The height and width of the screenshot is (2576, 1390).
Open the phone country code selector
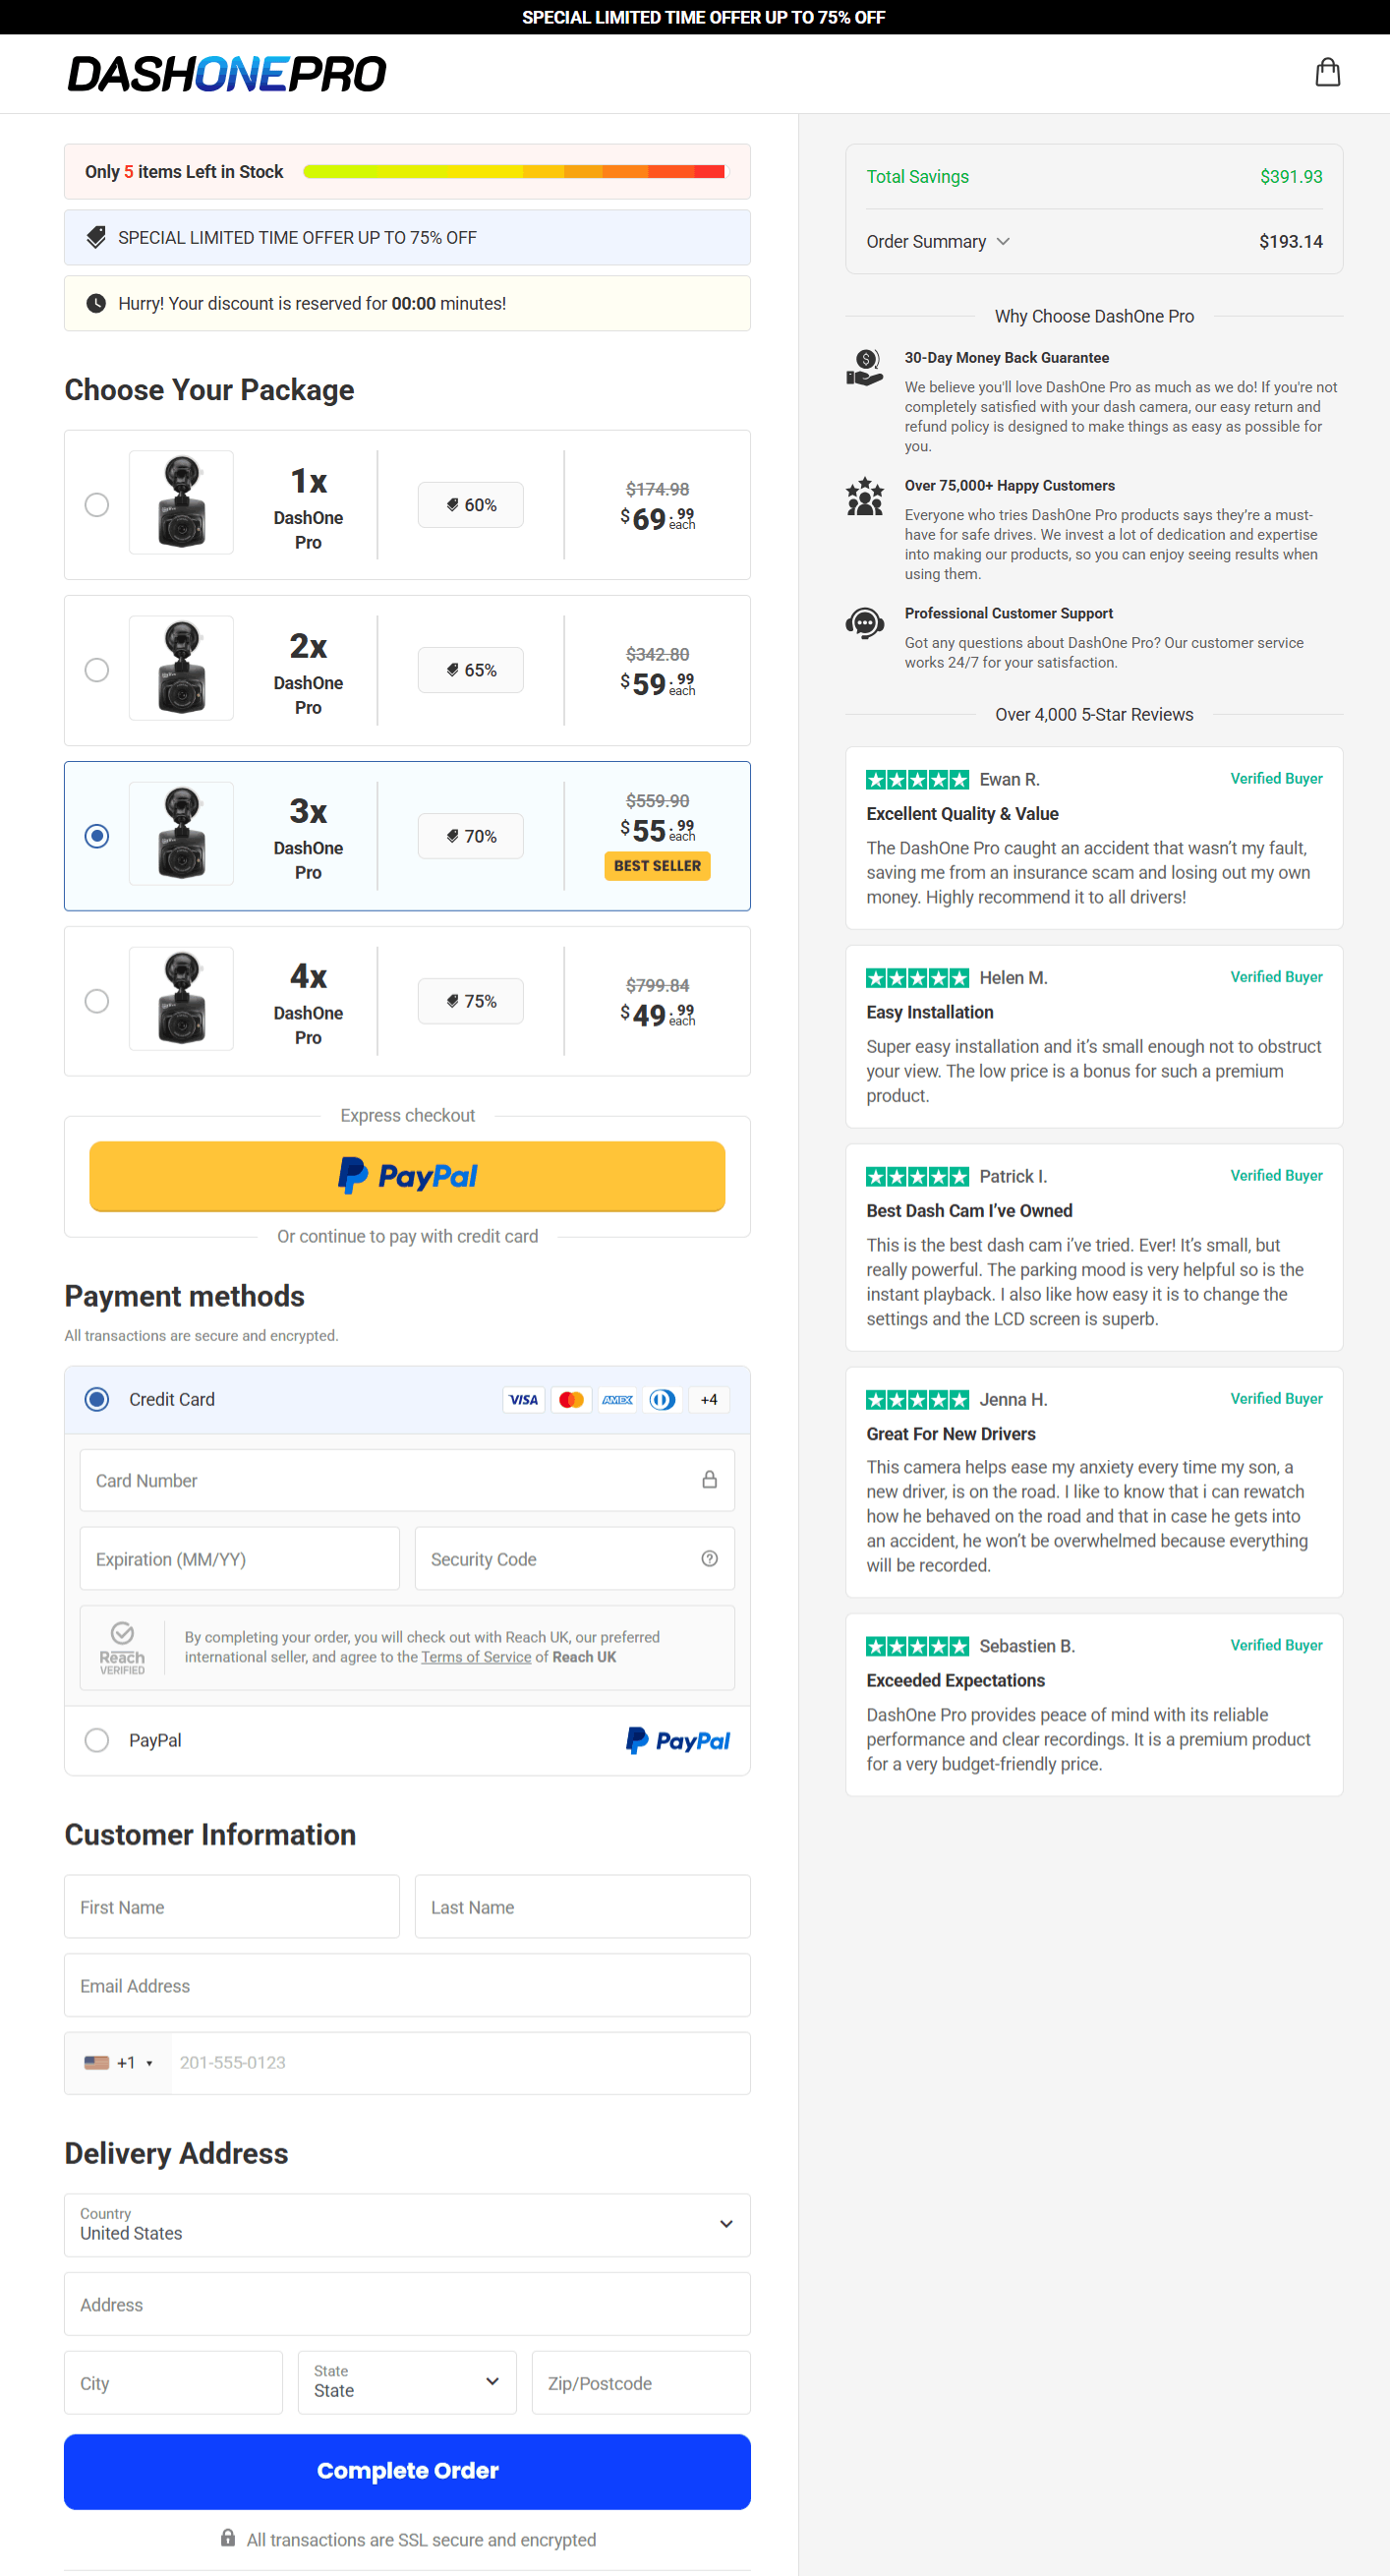(x=119, y=2062)
